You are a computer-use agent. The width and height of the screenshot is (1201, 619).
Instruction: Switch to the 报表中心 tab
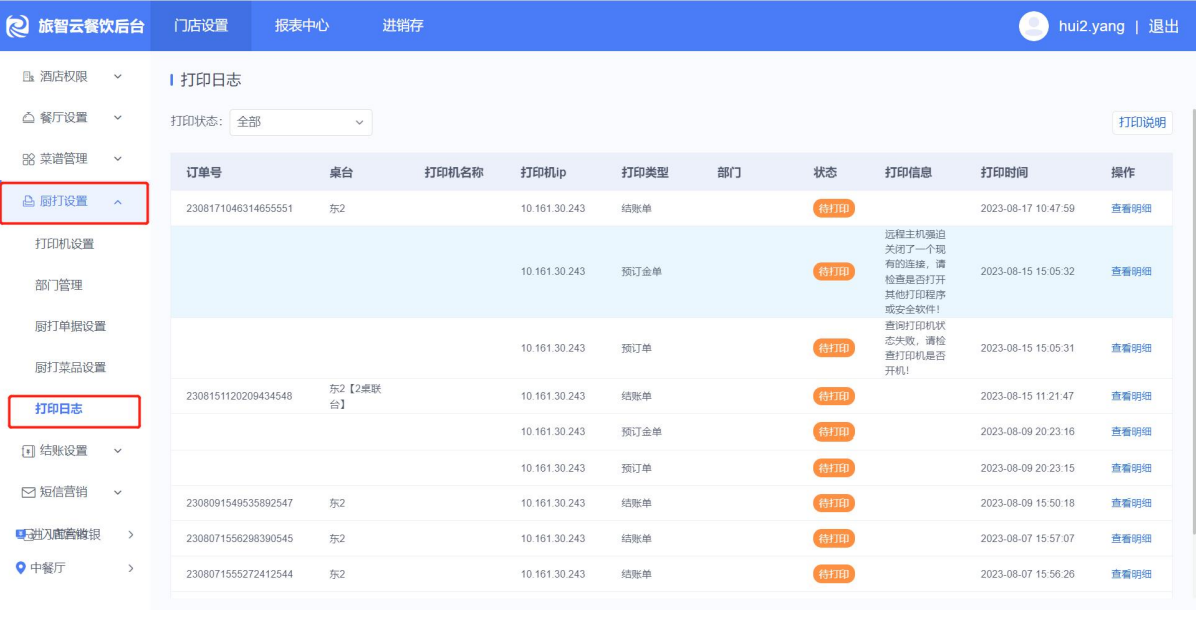[302, 26]
